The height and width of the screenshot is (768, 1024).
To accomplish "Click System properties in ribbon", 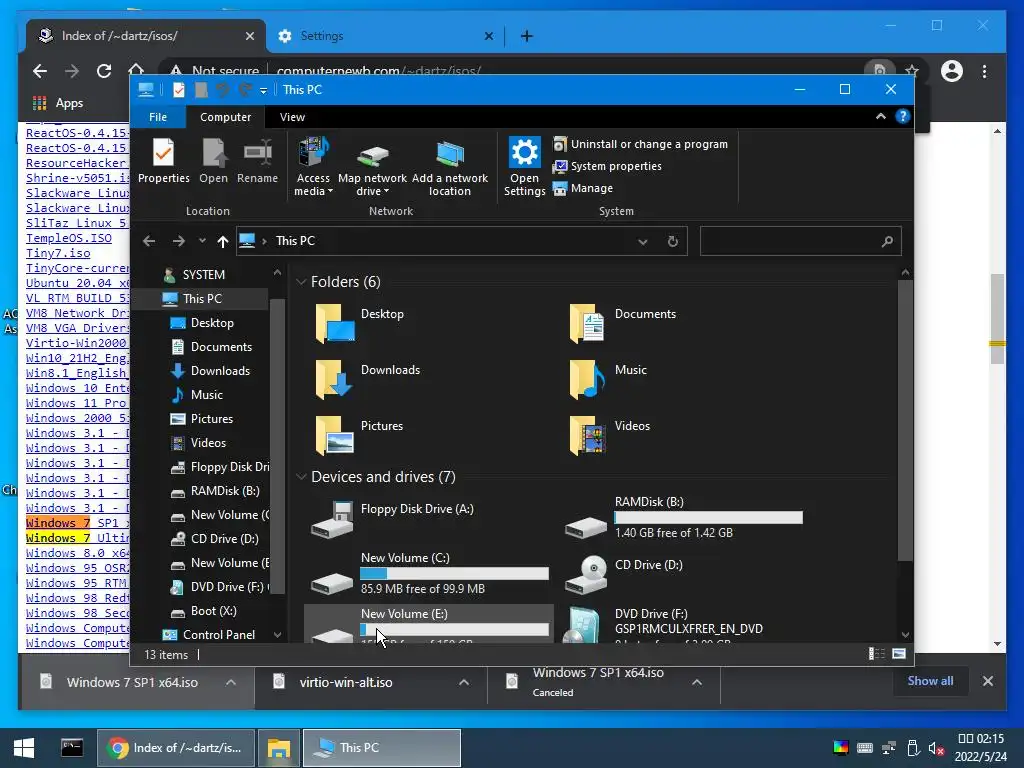I will click(x=607, y=167).
